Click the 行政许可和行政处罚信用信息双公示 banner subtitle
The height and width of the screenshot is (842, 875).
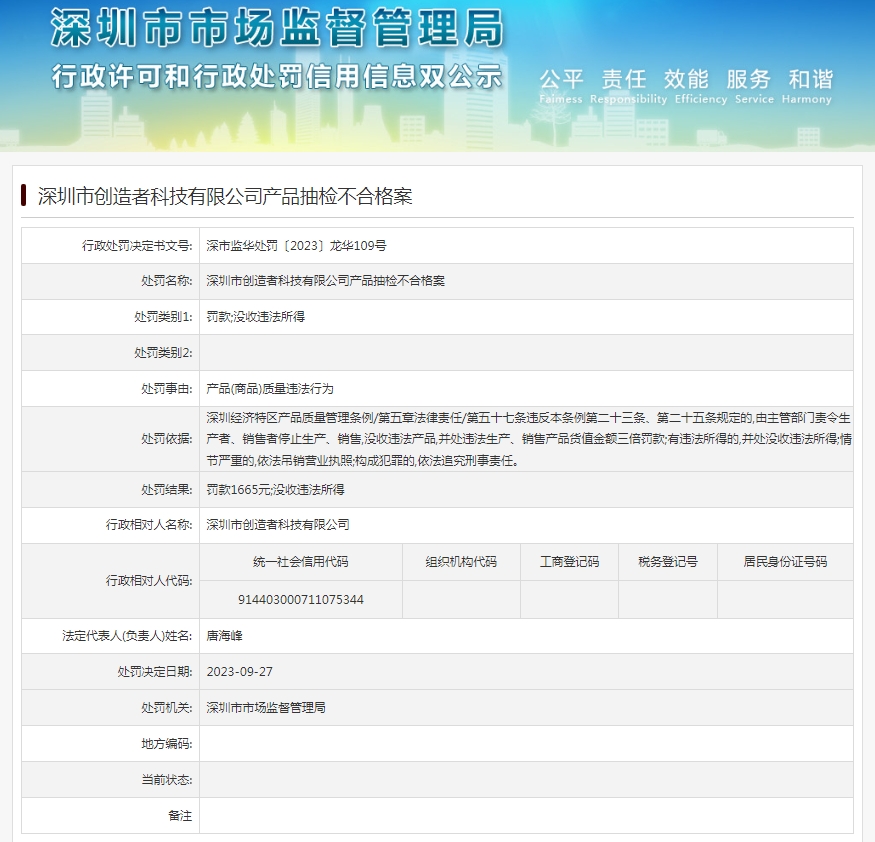tap(277, 76)
